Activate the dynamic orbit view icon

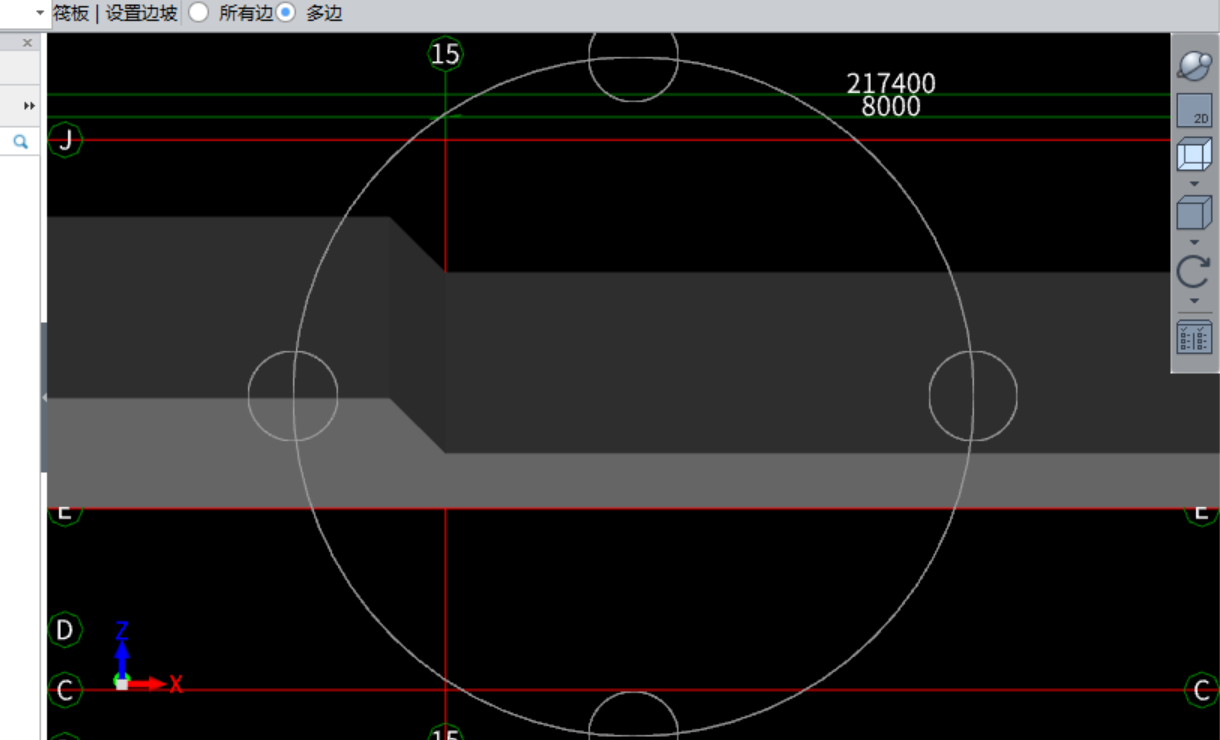[x=1194, y=65]
